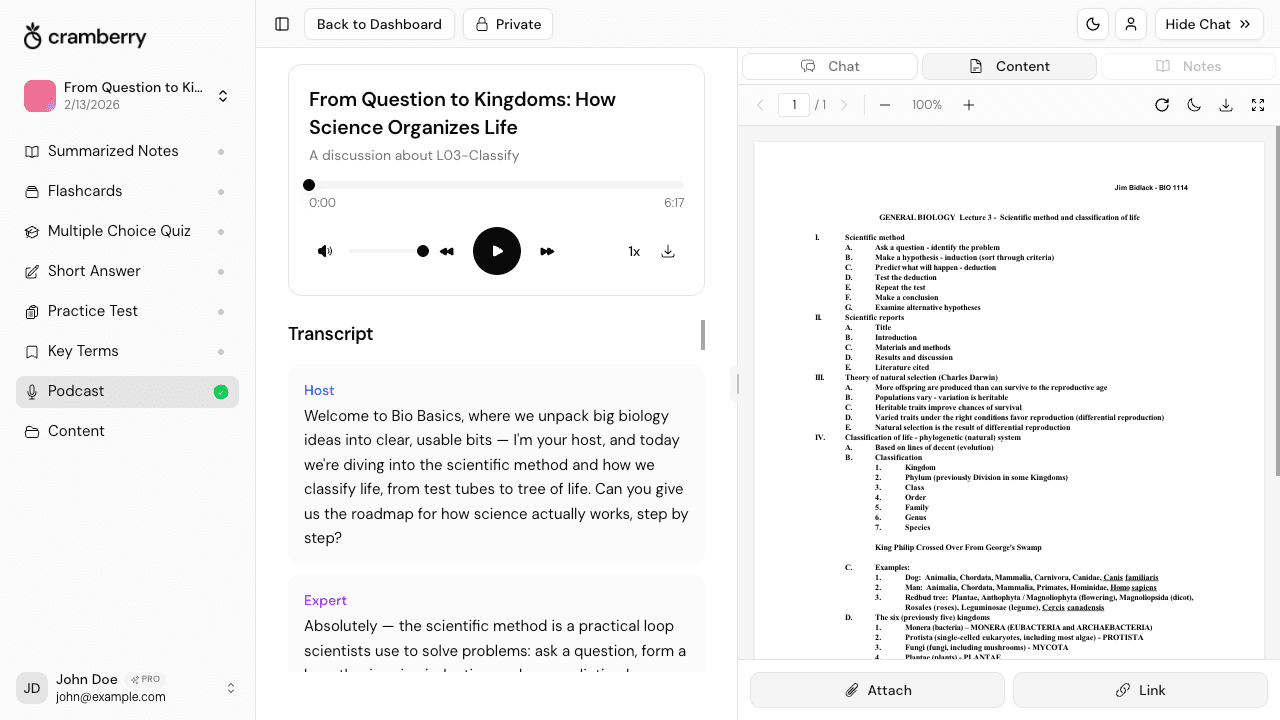
Task: Toggle dark mode for the document viewer
Action: click(1194, 104)
